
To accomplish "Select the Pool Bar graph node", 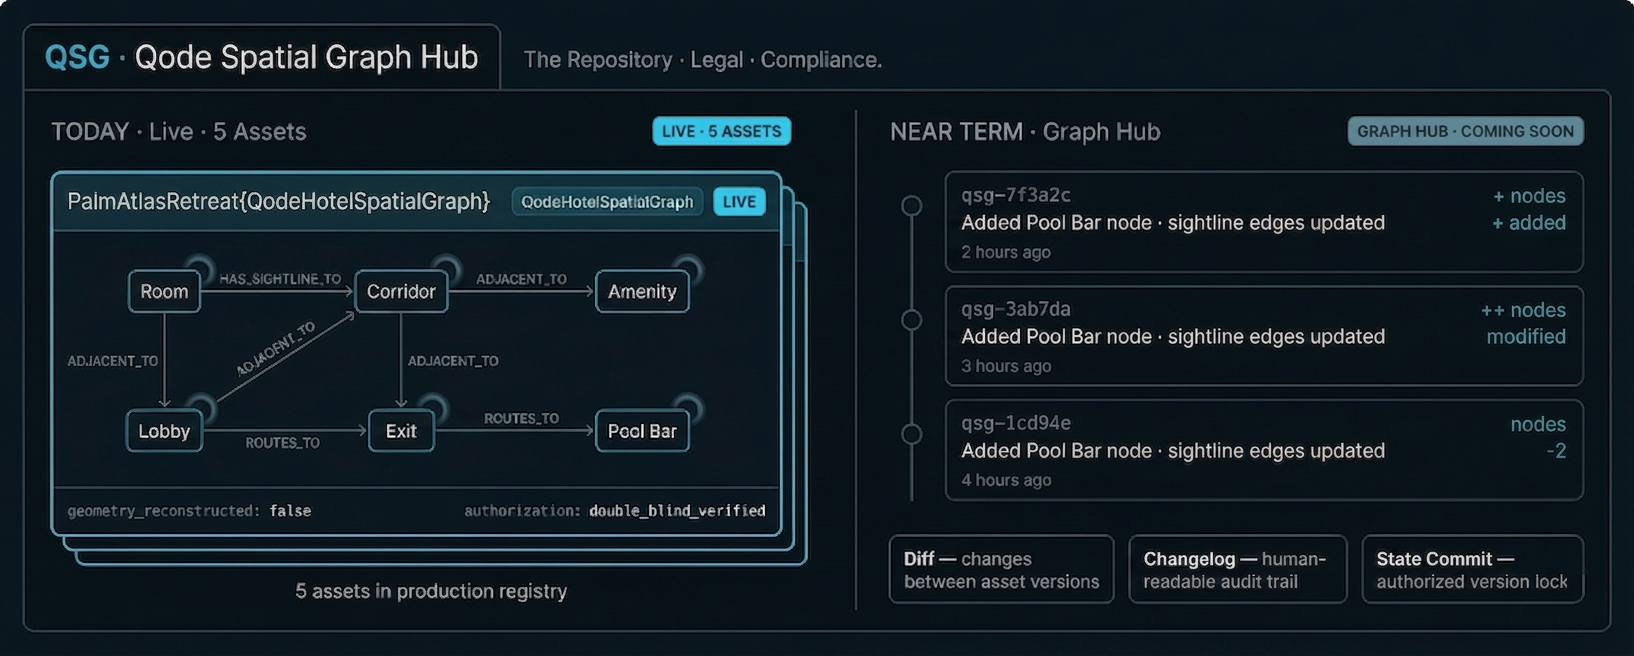I will tap(642, 431).
